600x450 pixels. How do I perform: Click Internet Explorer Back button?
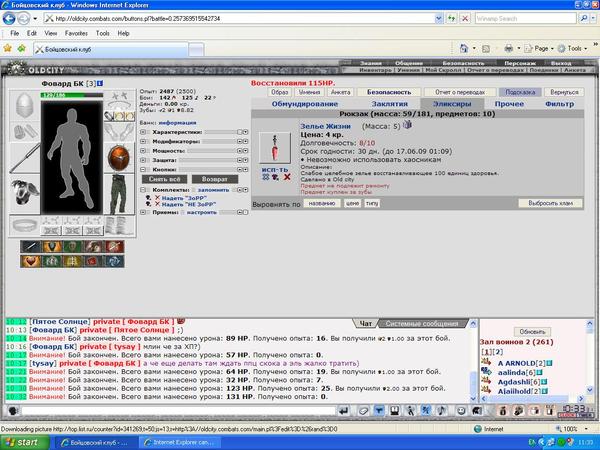tap(9, 18)
